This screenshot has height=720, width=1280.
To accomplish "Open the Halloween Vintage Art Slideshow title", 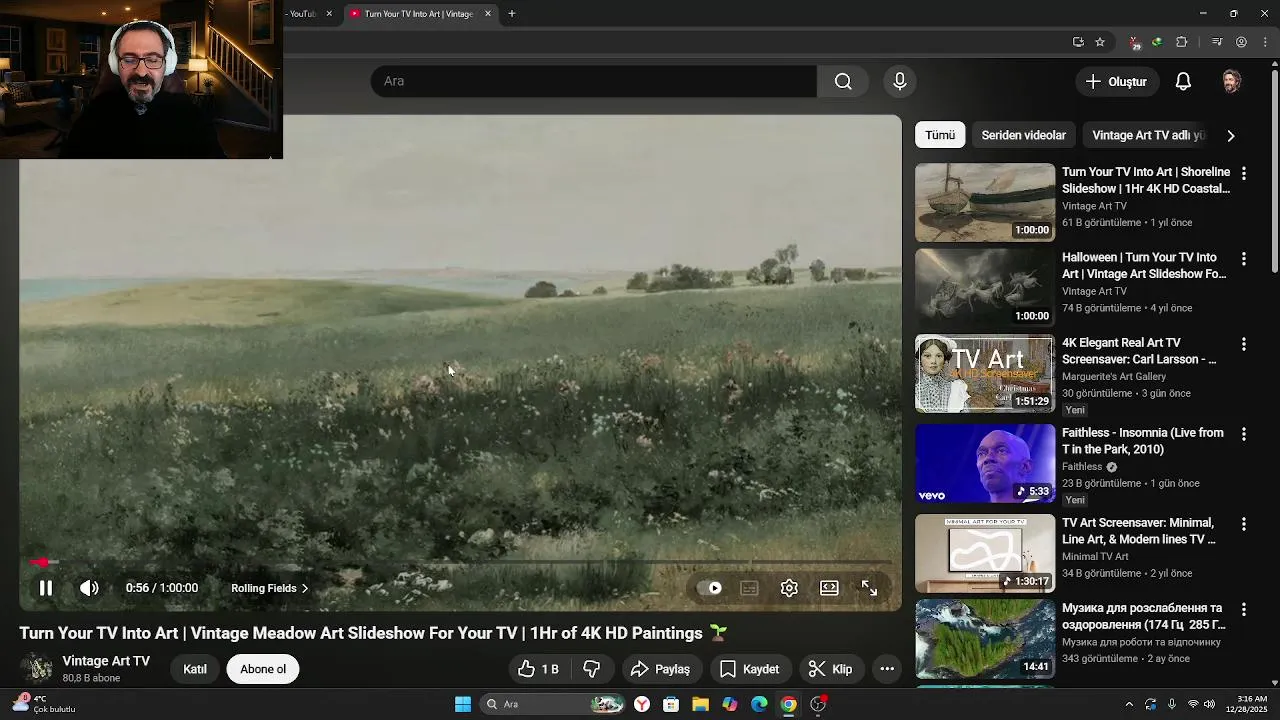I will coord(1144,265).
